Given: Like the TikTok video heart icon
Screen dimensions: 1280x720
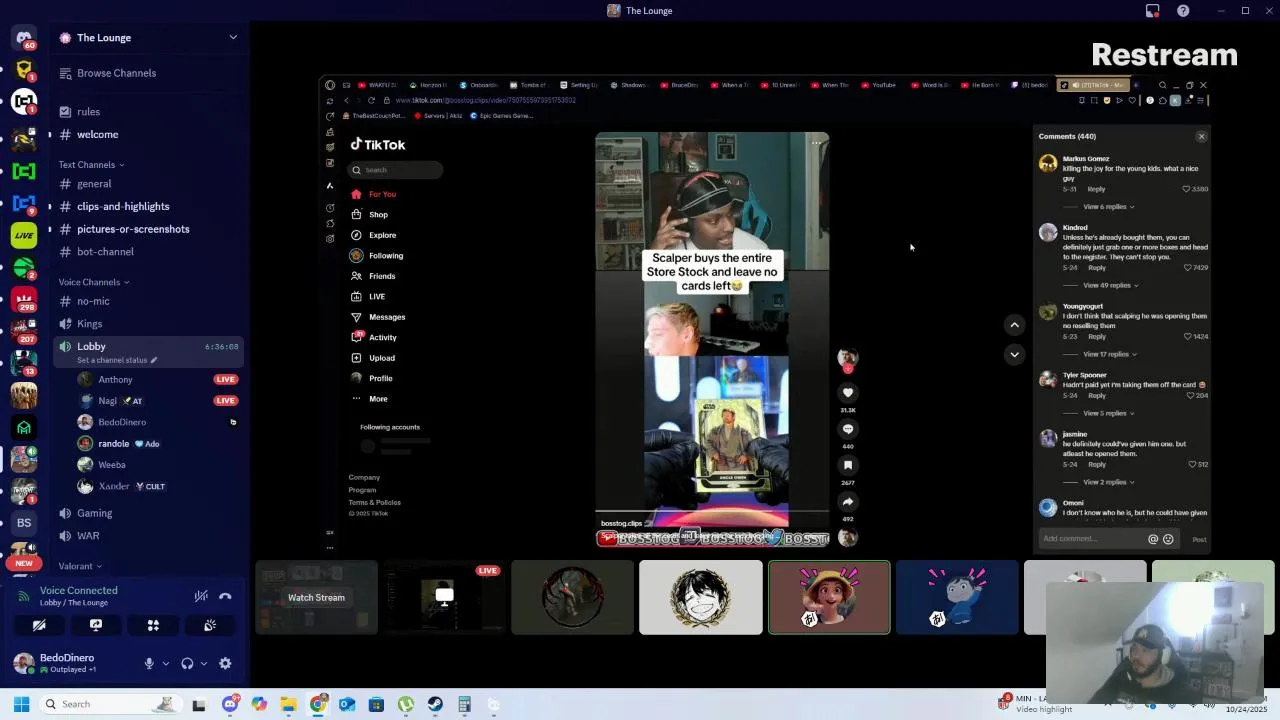Looking at the screenshot, I should 848,393.
